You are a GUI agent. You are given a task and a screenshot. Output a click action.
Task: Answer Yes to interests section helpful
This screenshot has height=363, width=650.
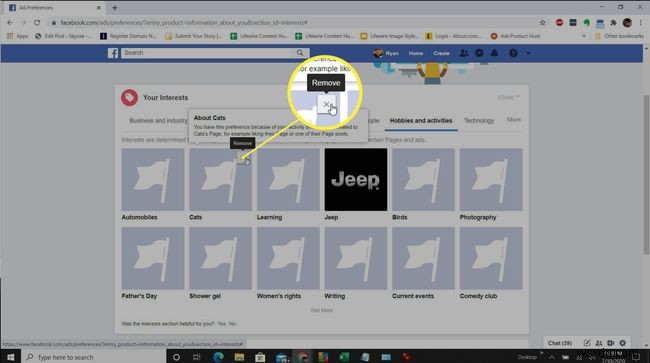pos(221,324)
